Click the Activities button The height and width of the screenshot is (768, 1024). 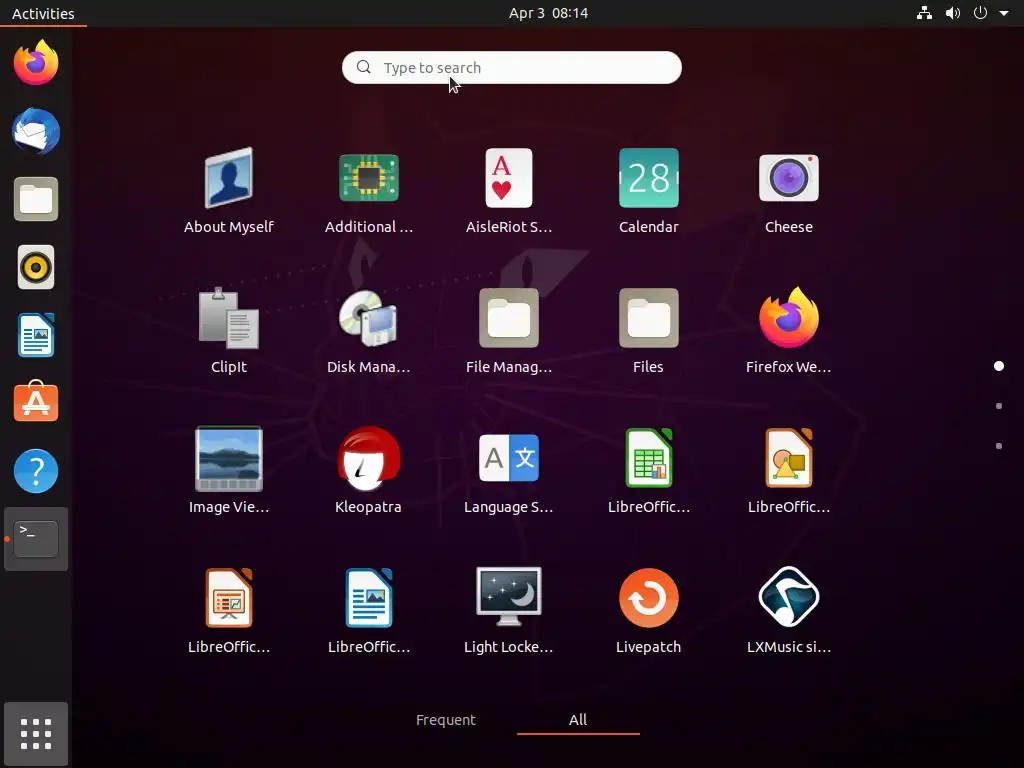click(43, 13)
